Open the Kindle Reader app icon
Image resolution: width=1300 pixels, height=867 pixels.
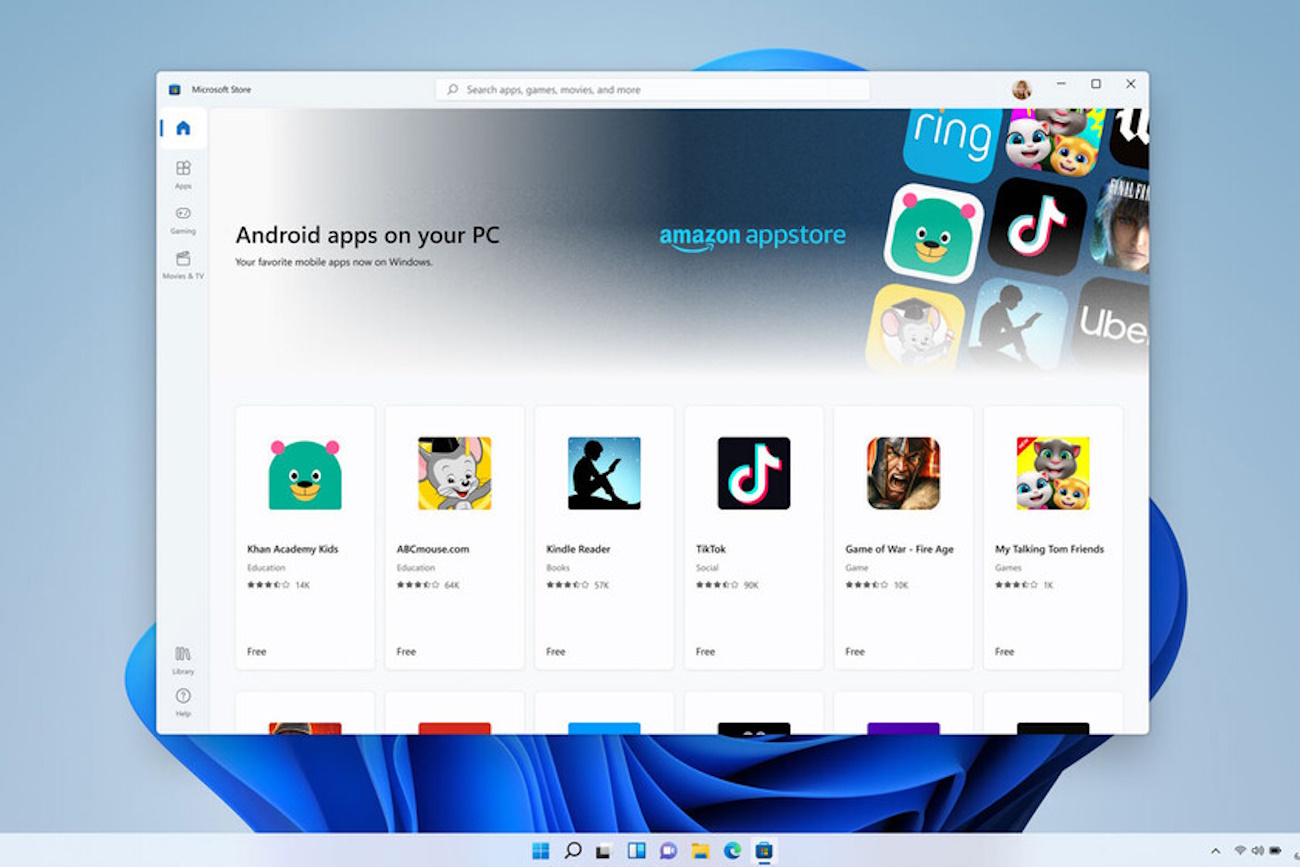point(604,473)
